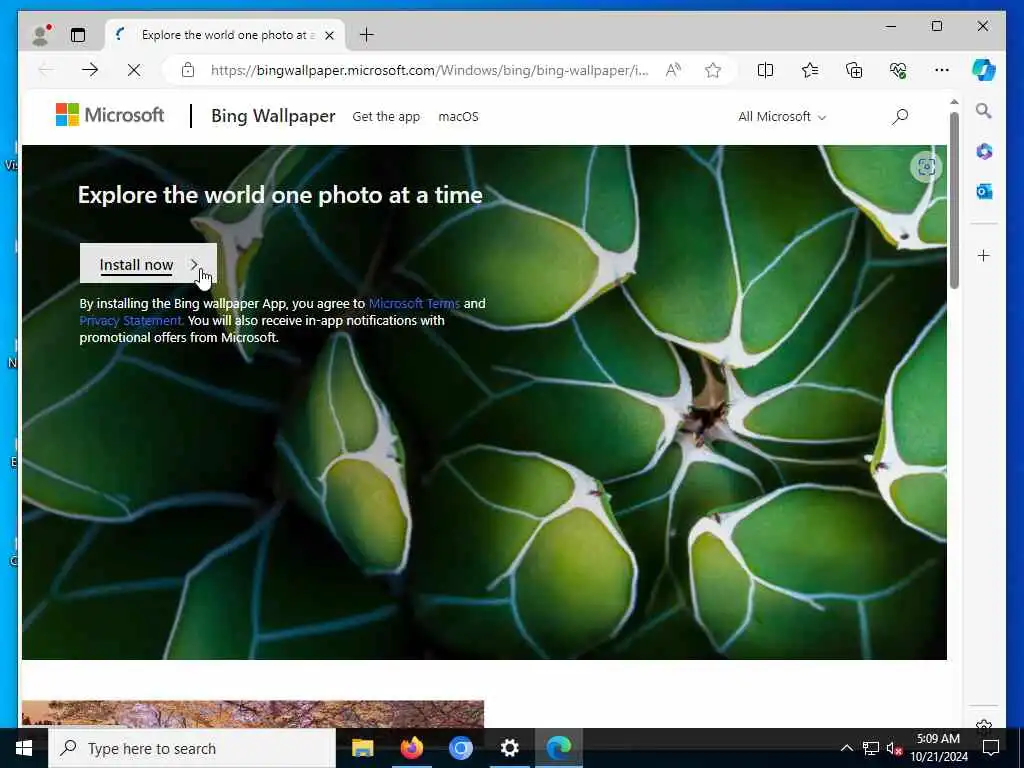This screenshot has width=1024, height=768.
Task: Show hidden tray icons chevron
Action: click(846, 748)
